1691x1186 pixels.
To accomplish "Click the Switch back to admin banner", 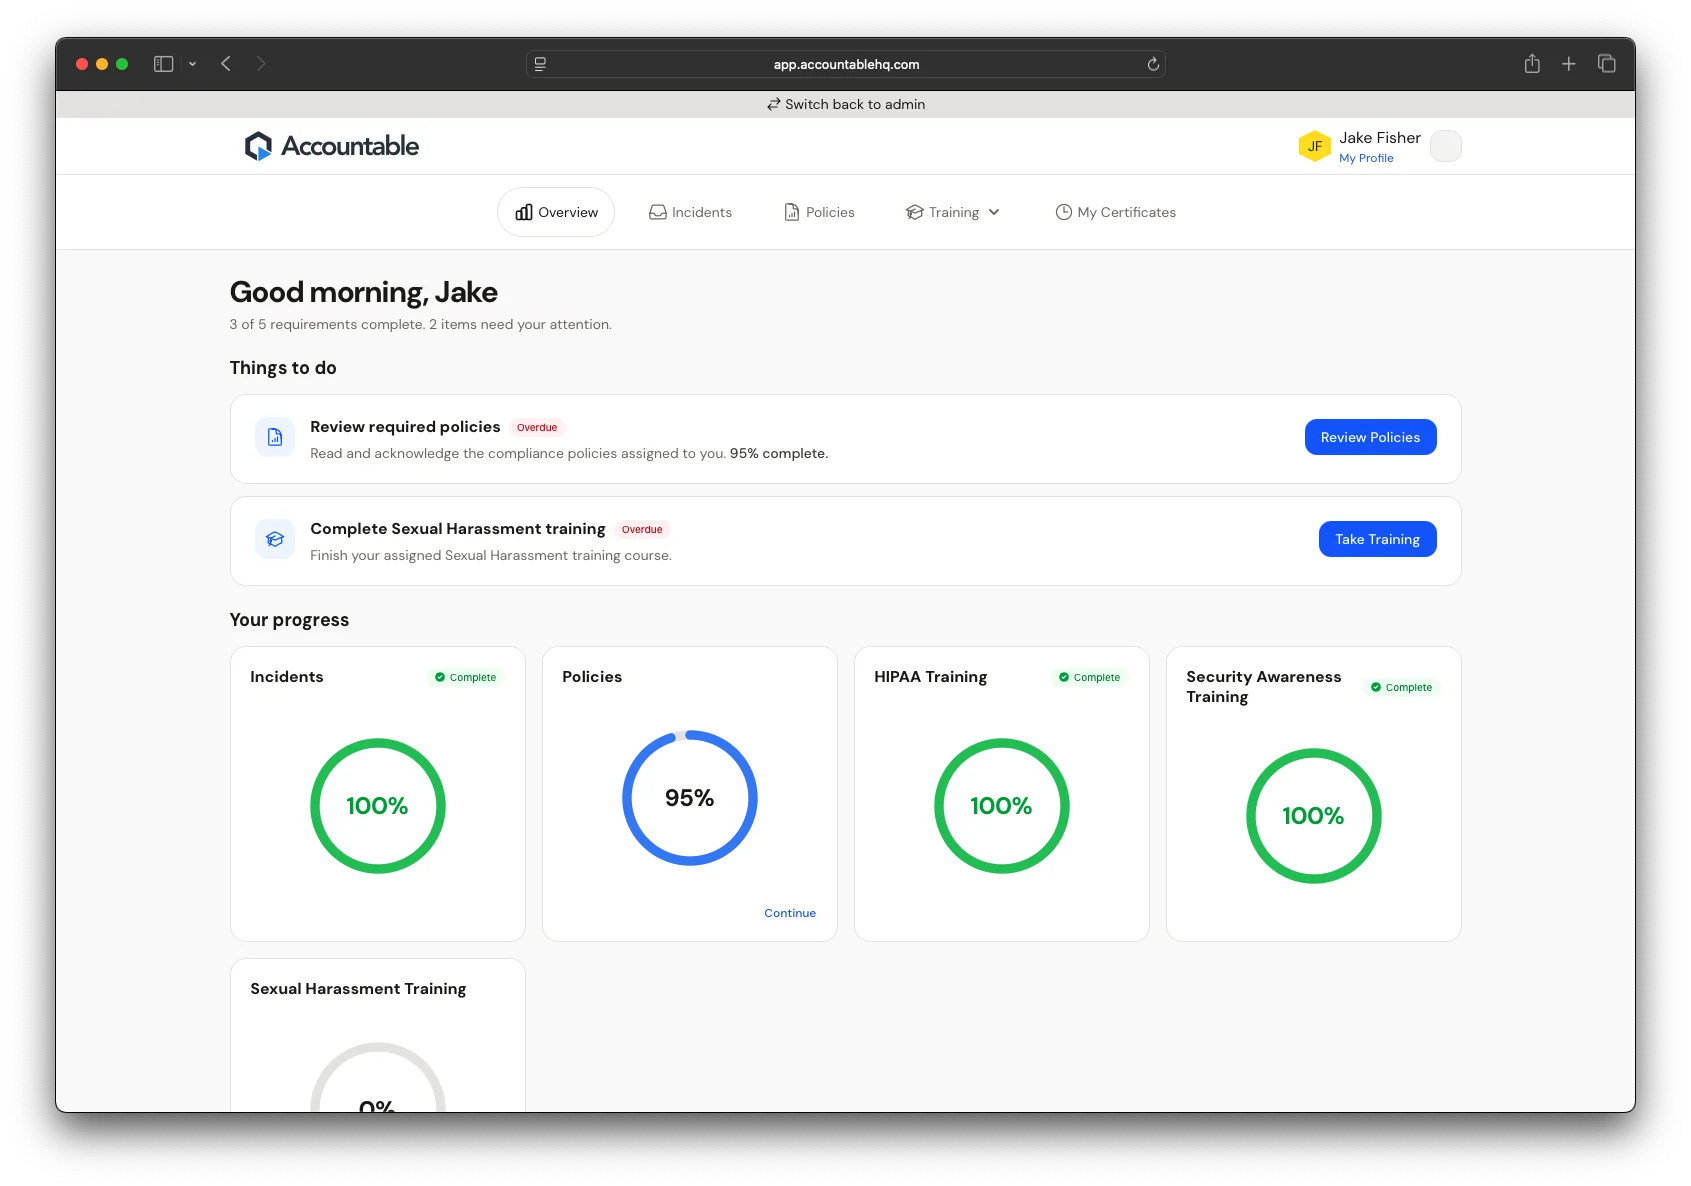I will [x=846, y=104].
